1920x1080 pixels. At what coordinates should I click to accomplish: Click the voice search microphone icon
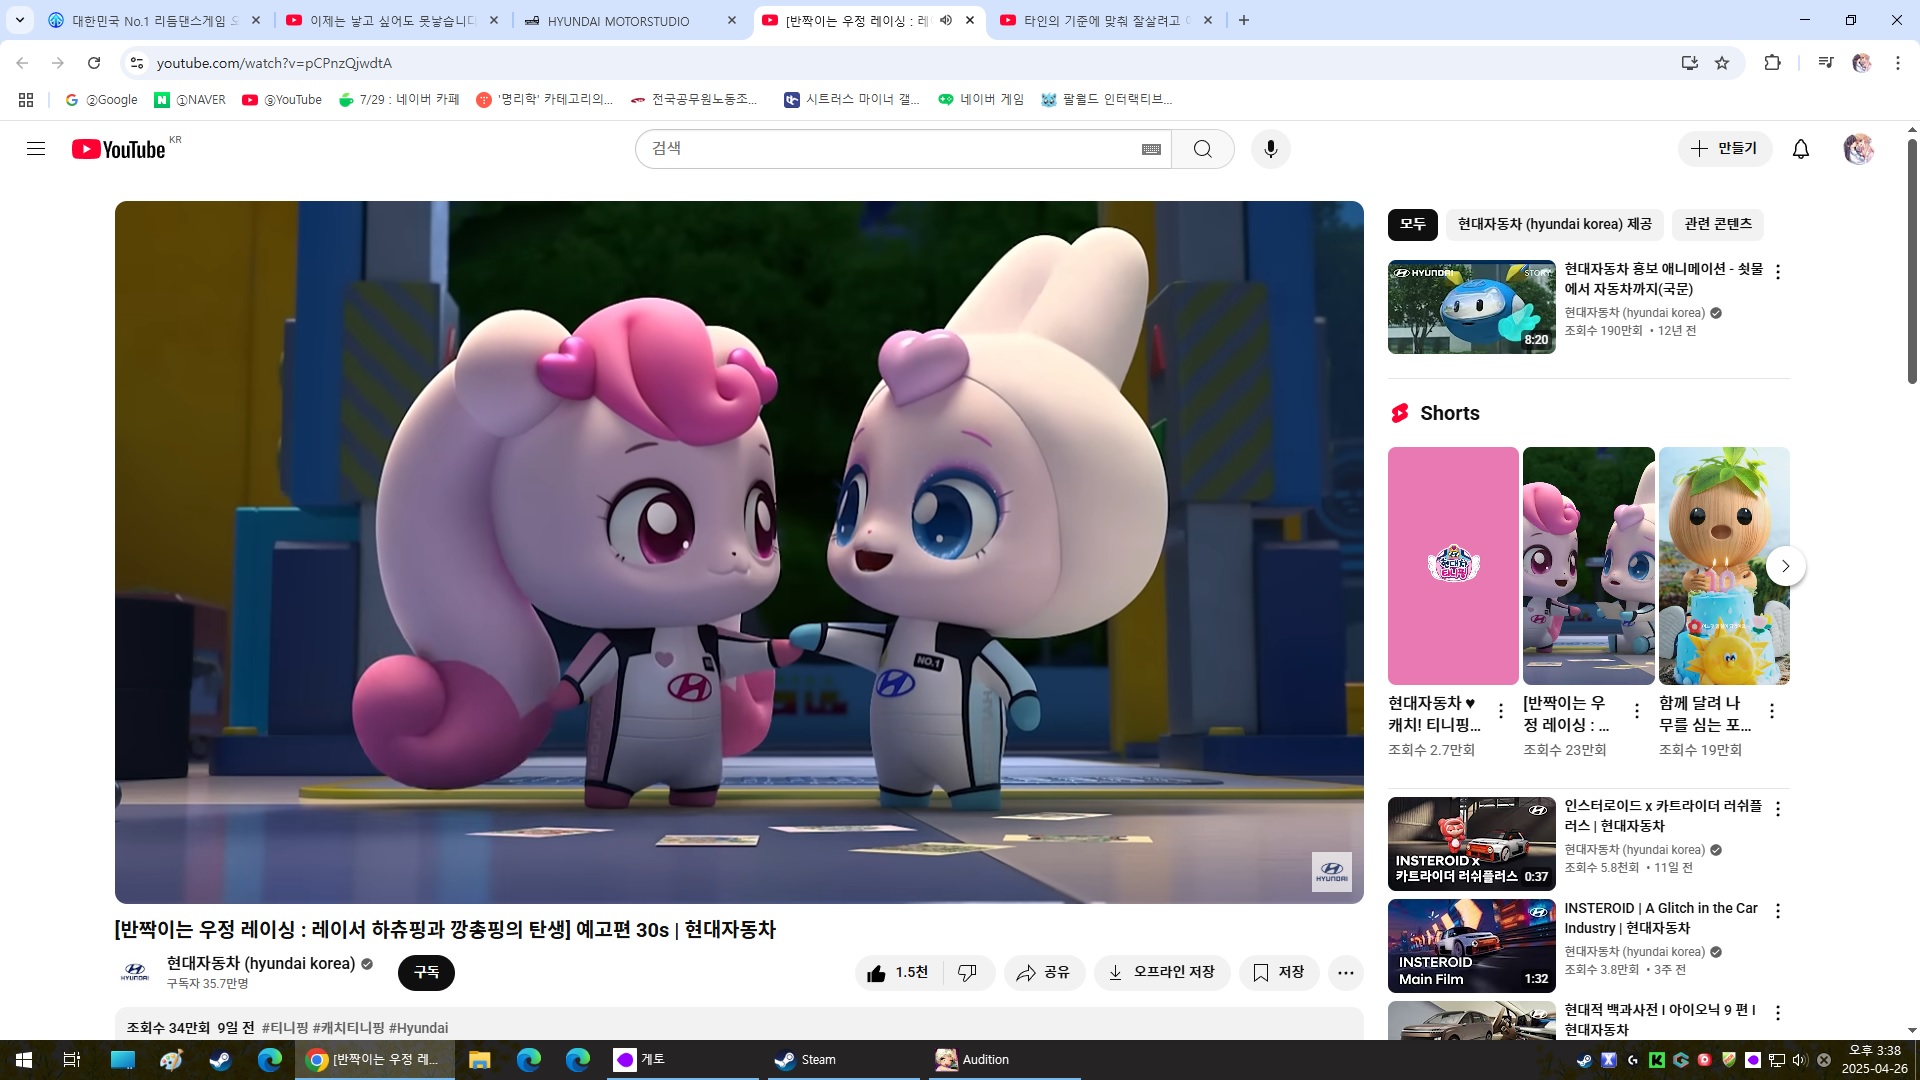click(x=1270, y=149)
